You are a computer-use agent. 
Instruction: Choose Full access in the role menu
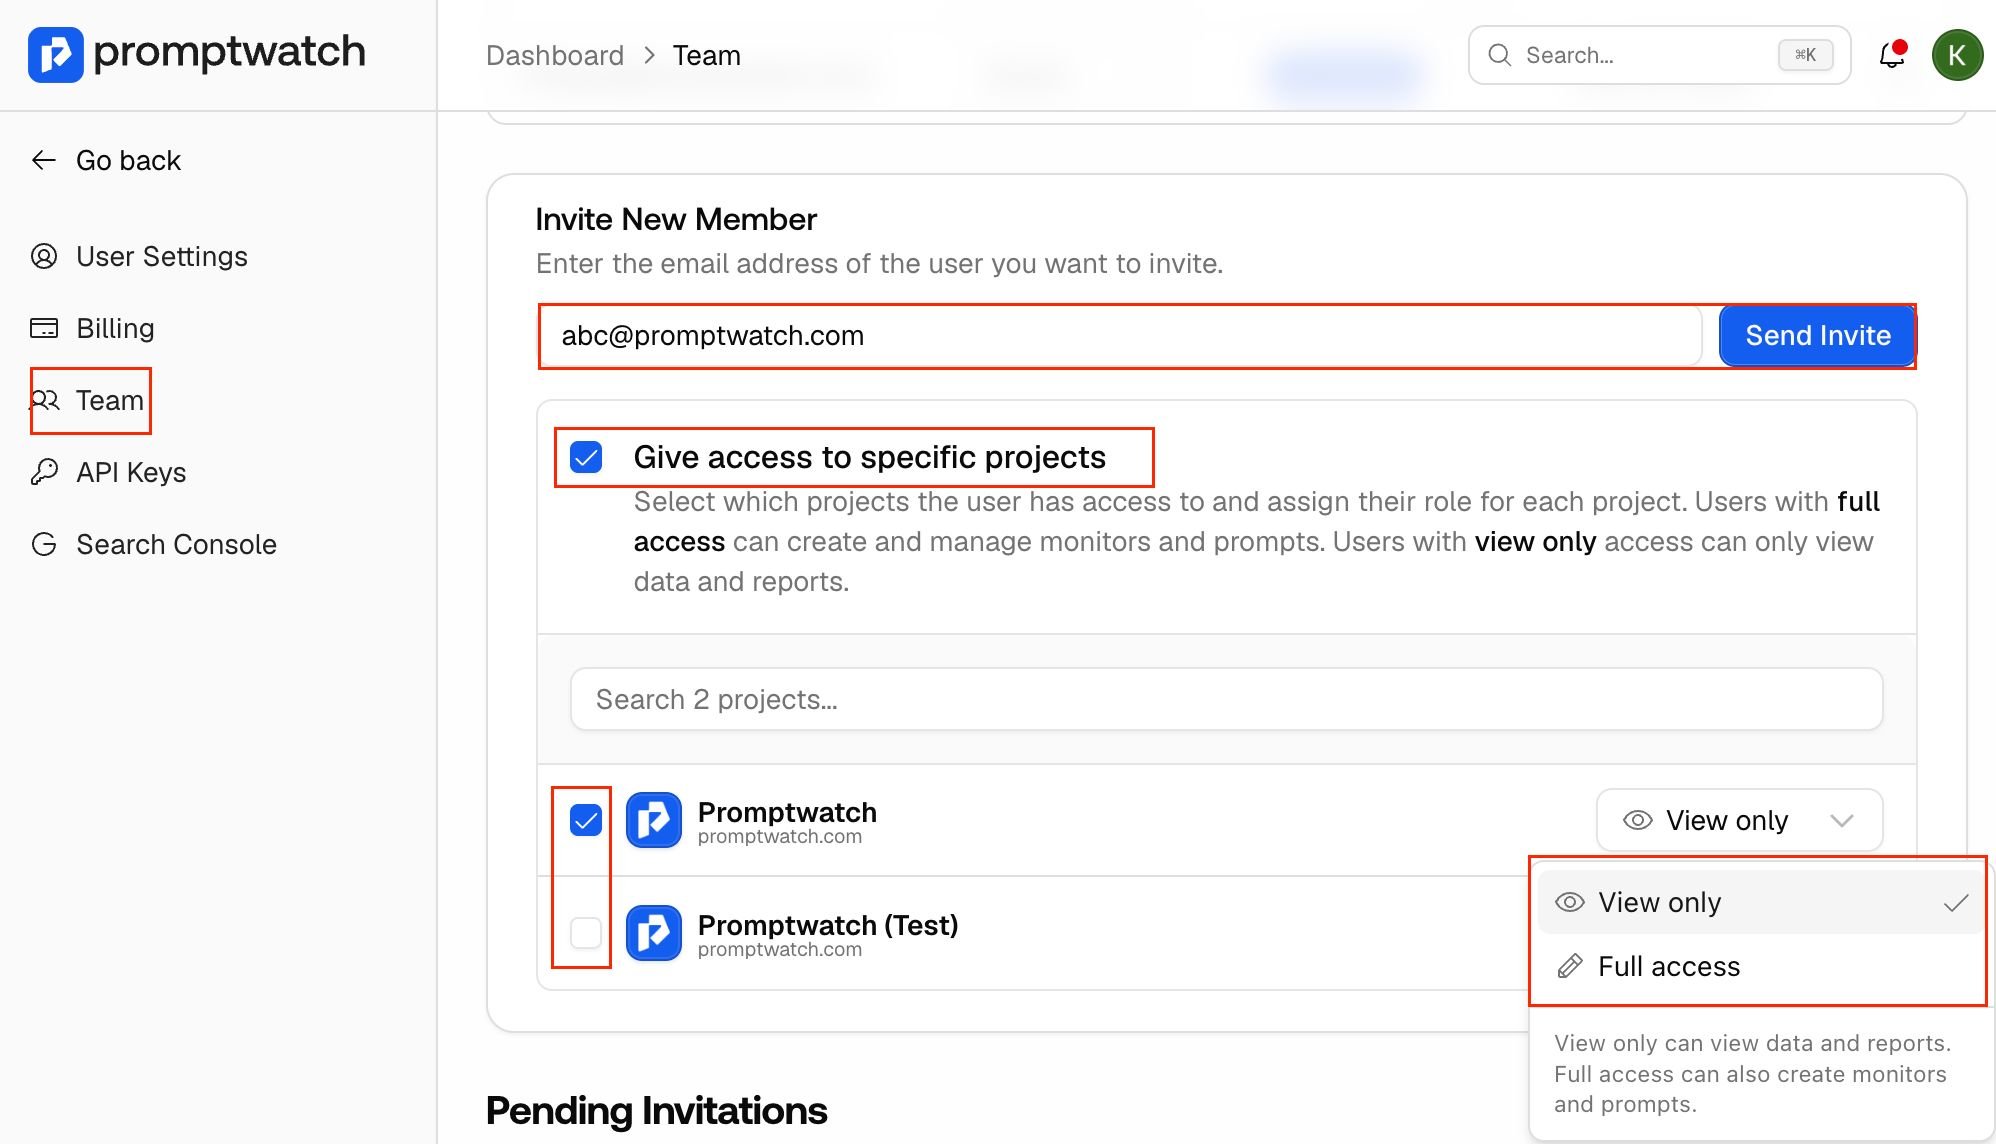(x=1760, y=966)
